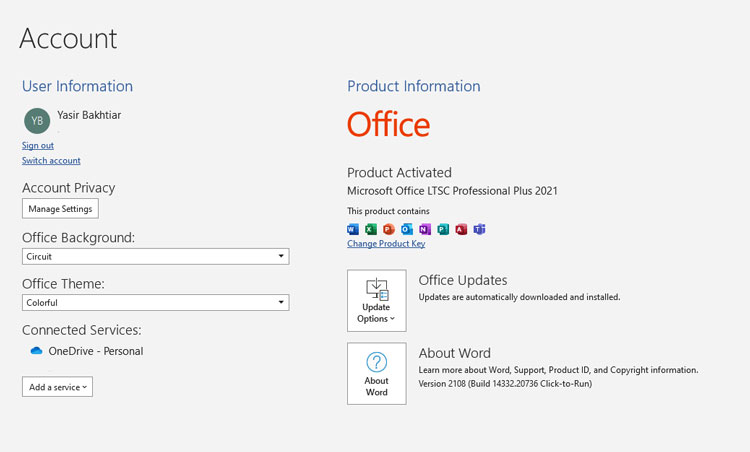This screenshot has height=452, width=750.
Task: Click the This product contains label
Action: pyautogui.click(x=388, y=211)
